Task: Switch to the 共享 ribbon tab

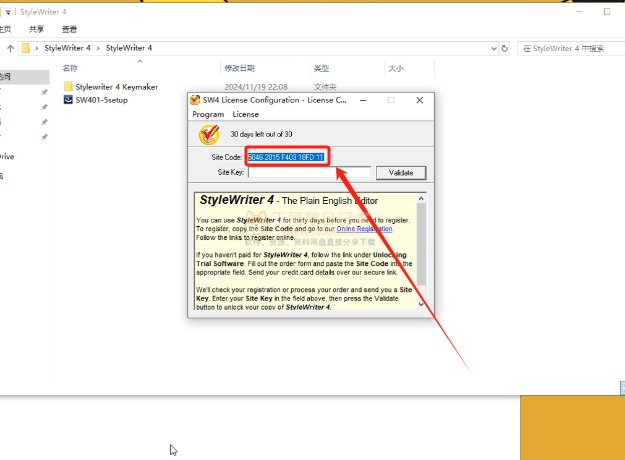Action: pos(35,30)
